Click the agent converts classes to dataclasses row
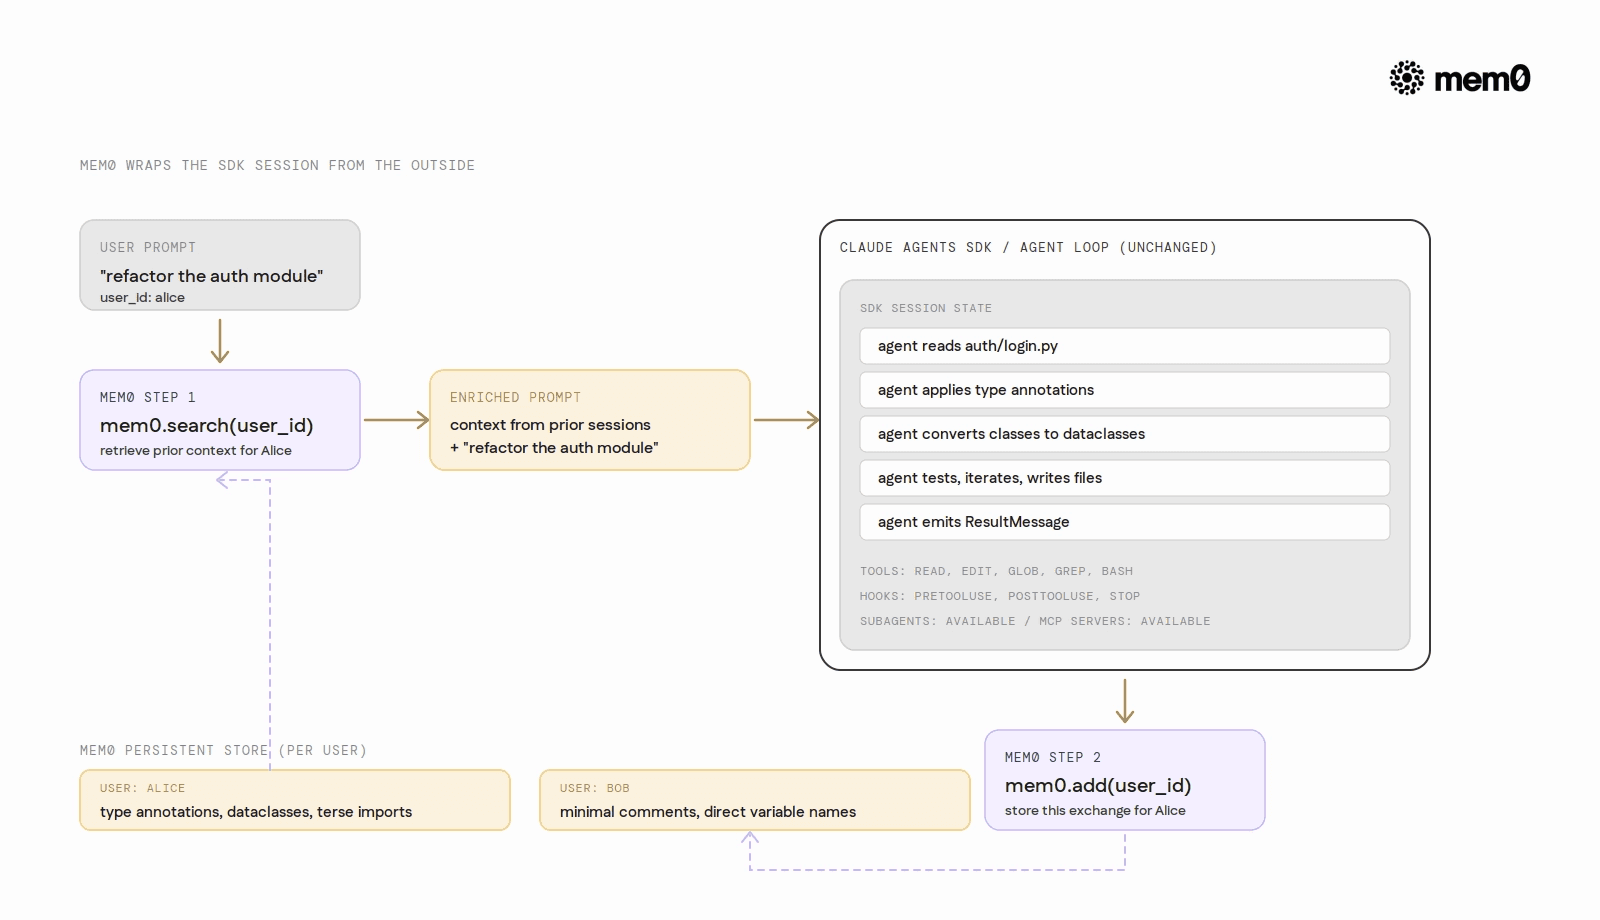Viewport: 1600px width, 920px height. pyautogui.click(x=1125, y=434)
